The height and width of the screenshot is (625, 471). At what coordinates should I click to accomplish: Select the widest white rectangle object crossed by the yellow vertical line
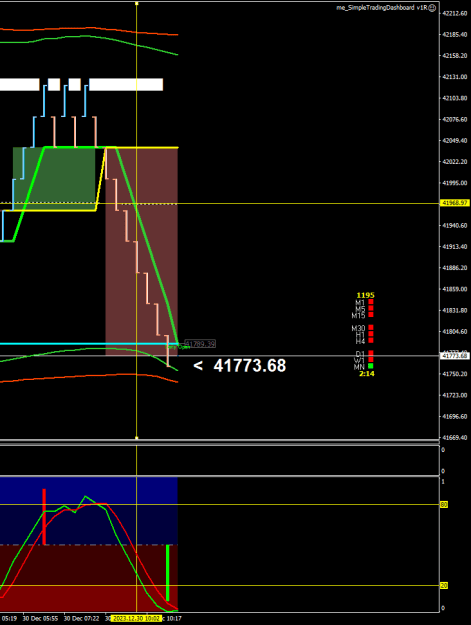(x=126, y=85)
